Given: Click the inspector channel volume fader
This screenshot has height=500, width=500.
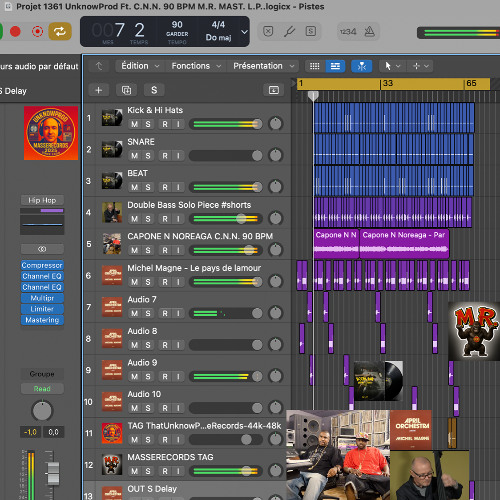Looking at the screenshot, I should [52, 473].
